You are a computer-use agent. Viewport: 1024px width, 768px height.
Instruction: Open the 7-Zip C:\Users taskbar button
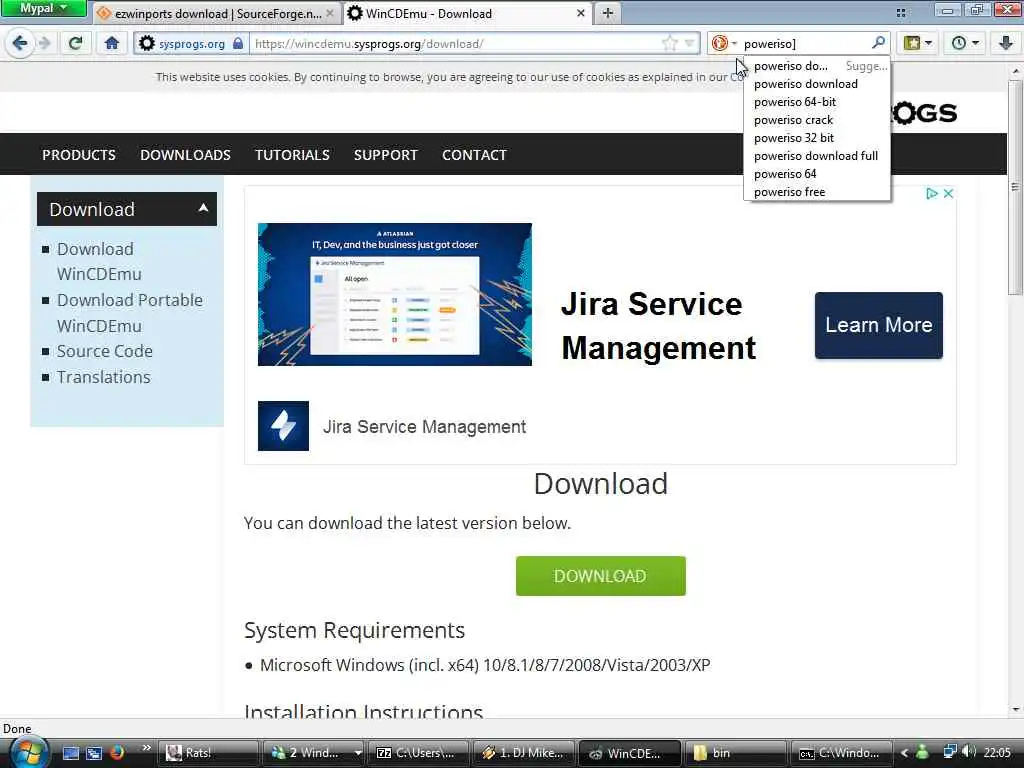click(419, 753)
